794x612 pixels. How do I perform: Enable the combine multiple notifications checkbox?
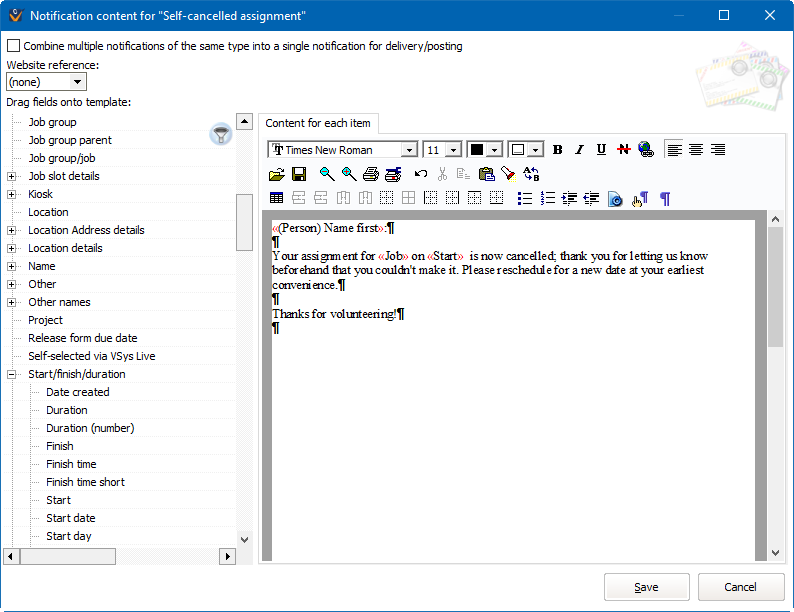(x=13, y=46)
